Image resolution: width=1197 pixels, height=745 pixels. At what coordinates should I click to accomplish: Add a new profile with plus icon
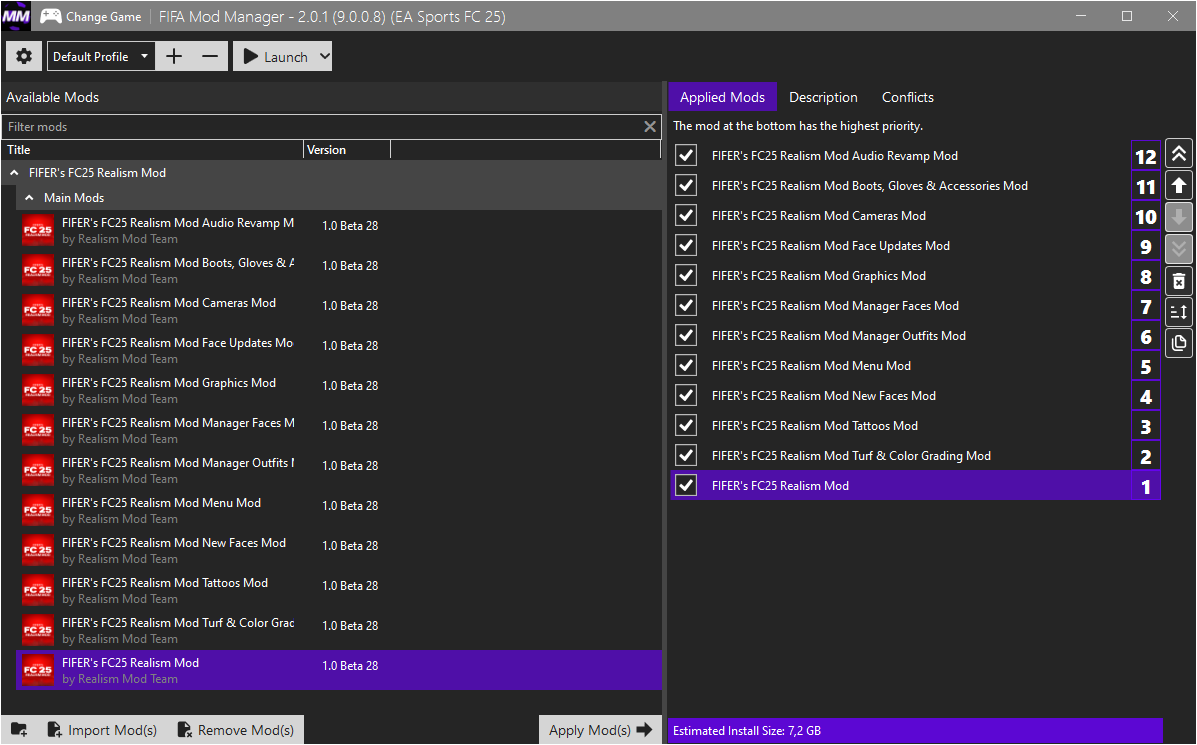click(x=174, y=57)
